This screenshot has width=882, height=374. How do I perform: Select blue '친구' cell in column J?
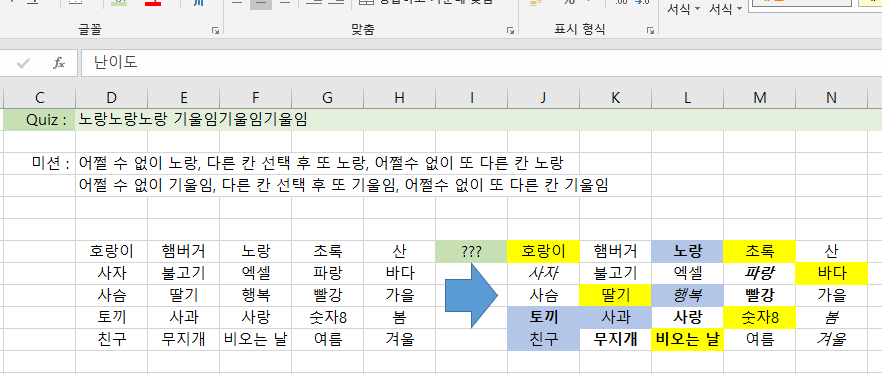tap(543, 339)
